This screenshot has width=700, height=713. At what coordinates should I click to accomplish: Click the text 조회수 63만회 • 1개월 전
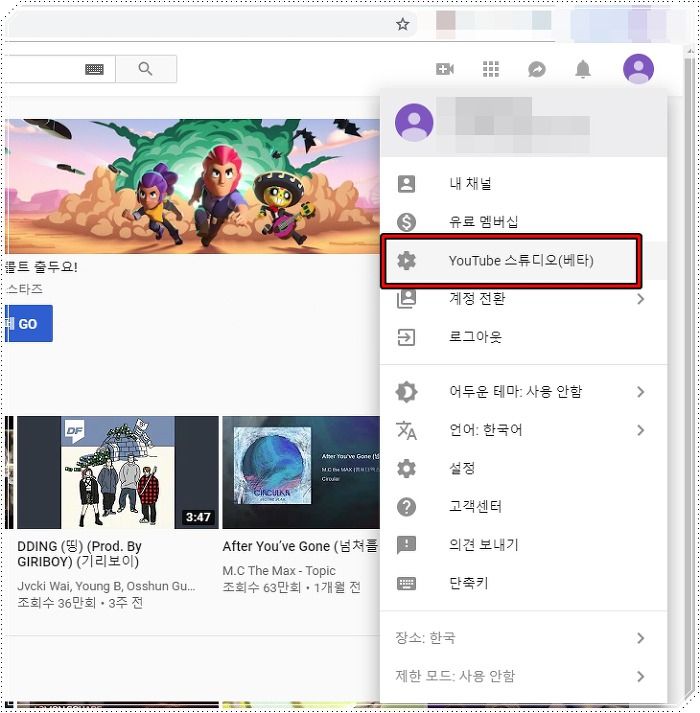coord(292,587)
